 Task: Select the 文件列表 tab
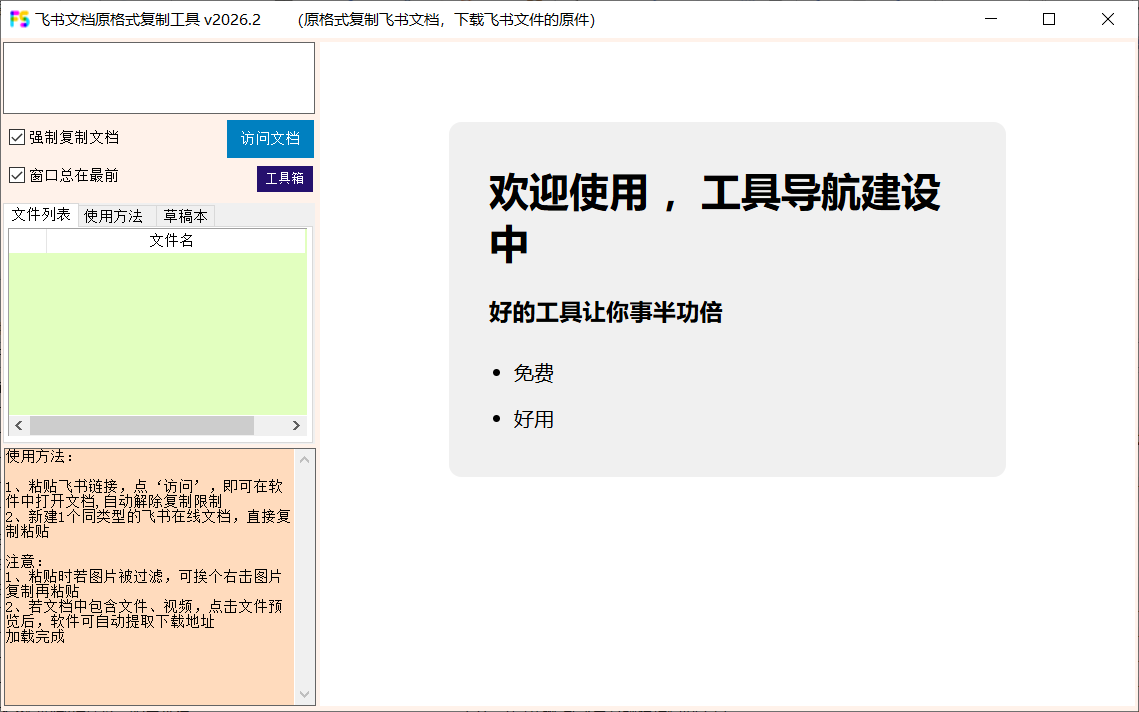coord(40,215)
